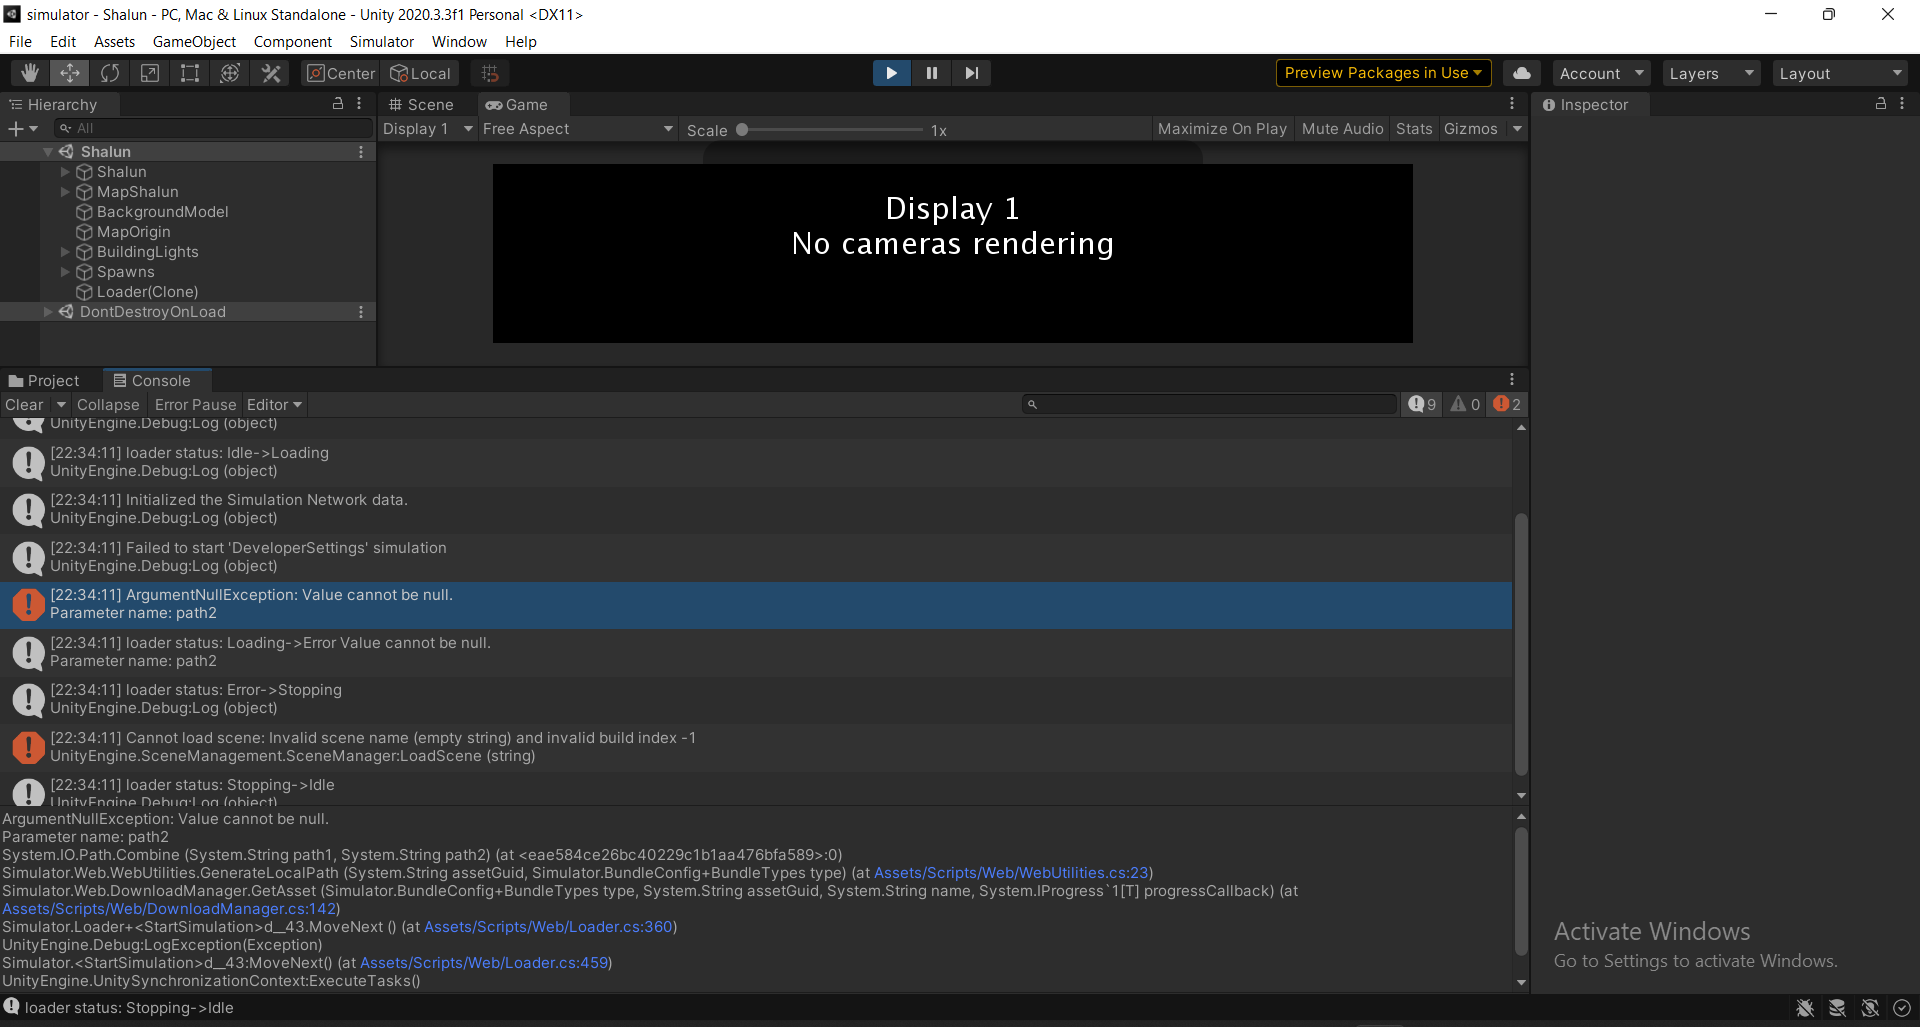Open the Layout dropdown
The width and height of the screenshot is (1920, 1027).
pyautogui.click(x=1840, y=72)
